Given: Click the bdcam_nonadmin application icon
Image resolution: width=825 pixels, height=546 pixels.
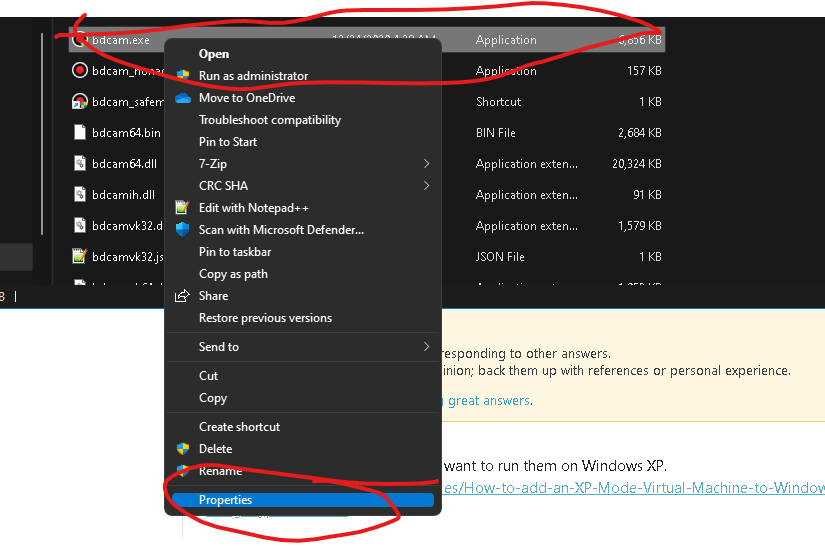Looking at the screenshot, I should pyautogui.click(x=79, y=70).
